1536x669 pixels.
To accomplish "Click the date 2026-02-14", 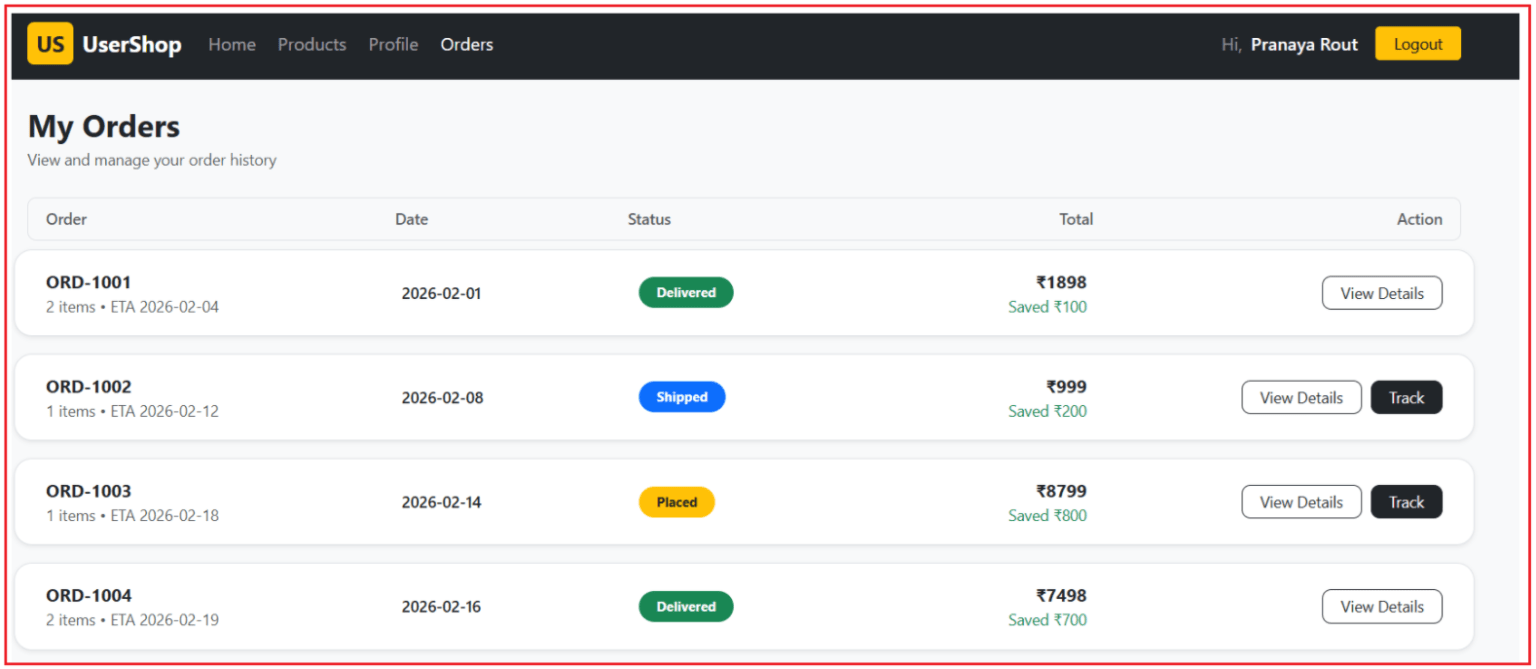I will click(x=441, y=502).
